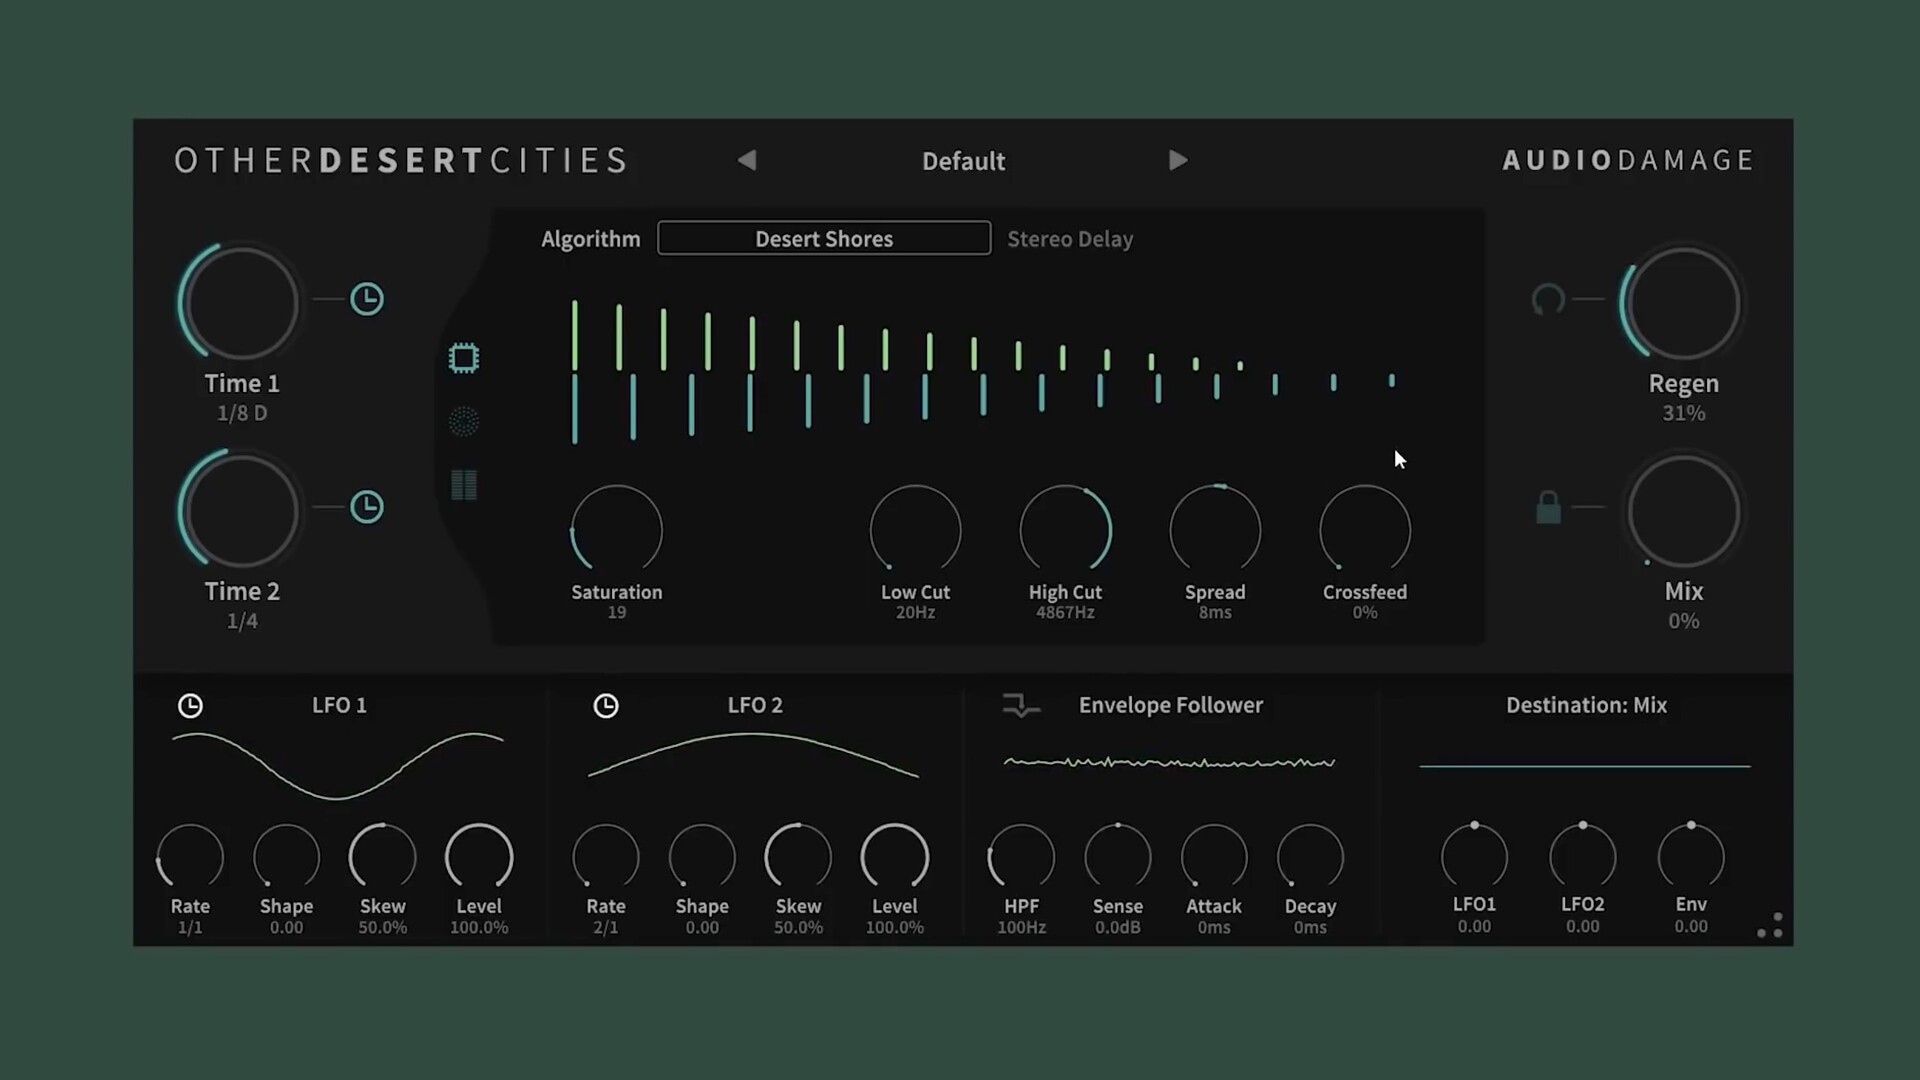Click the Time 2 value 1/4

242,621
